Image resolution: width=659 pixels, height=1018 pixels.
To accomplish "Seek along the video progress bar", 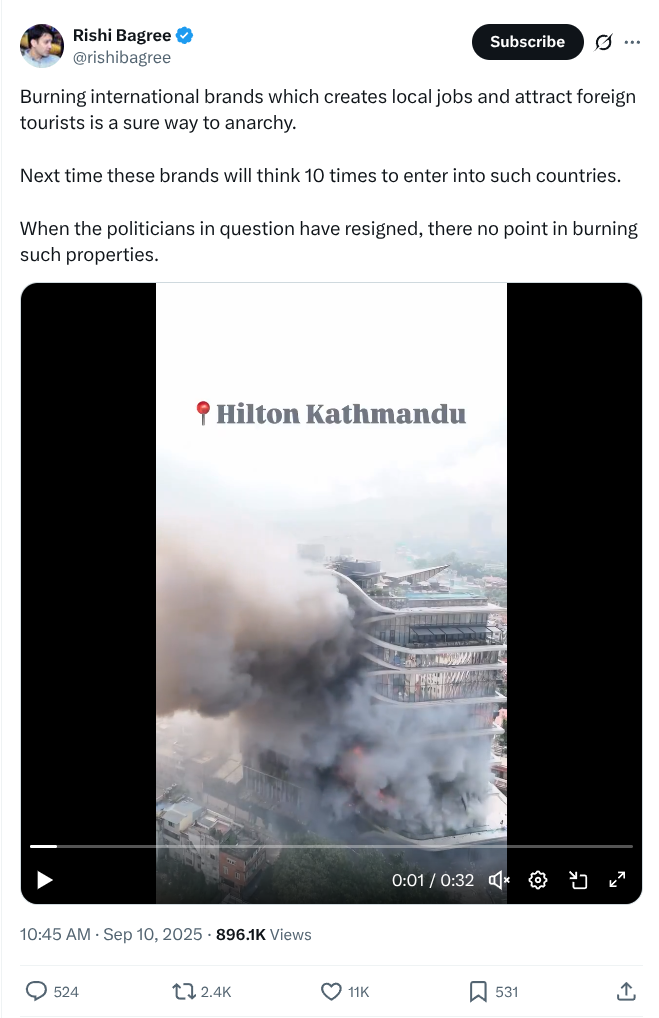I will pos(331,846).
